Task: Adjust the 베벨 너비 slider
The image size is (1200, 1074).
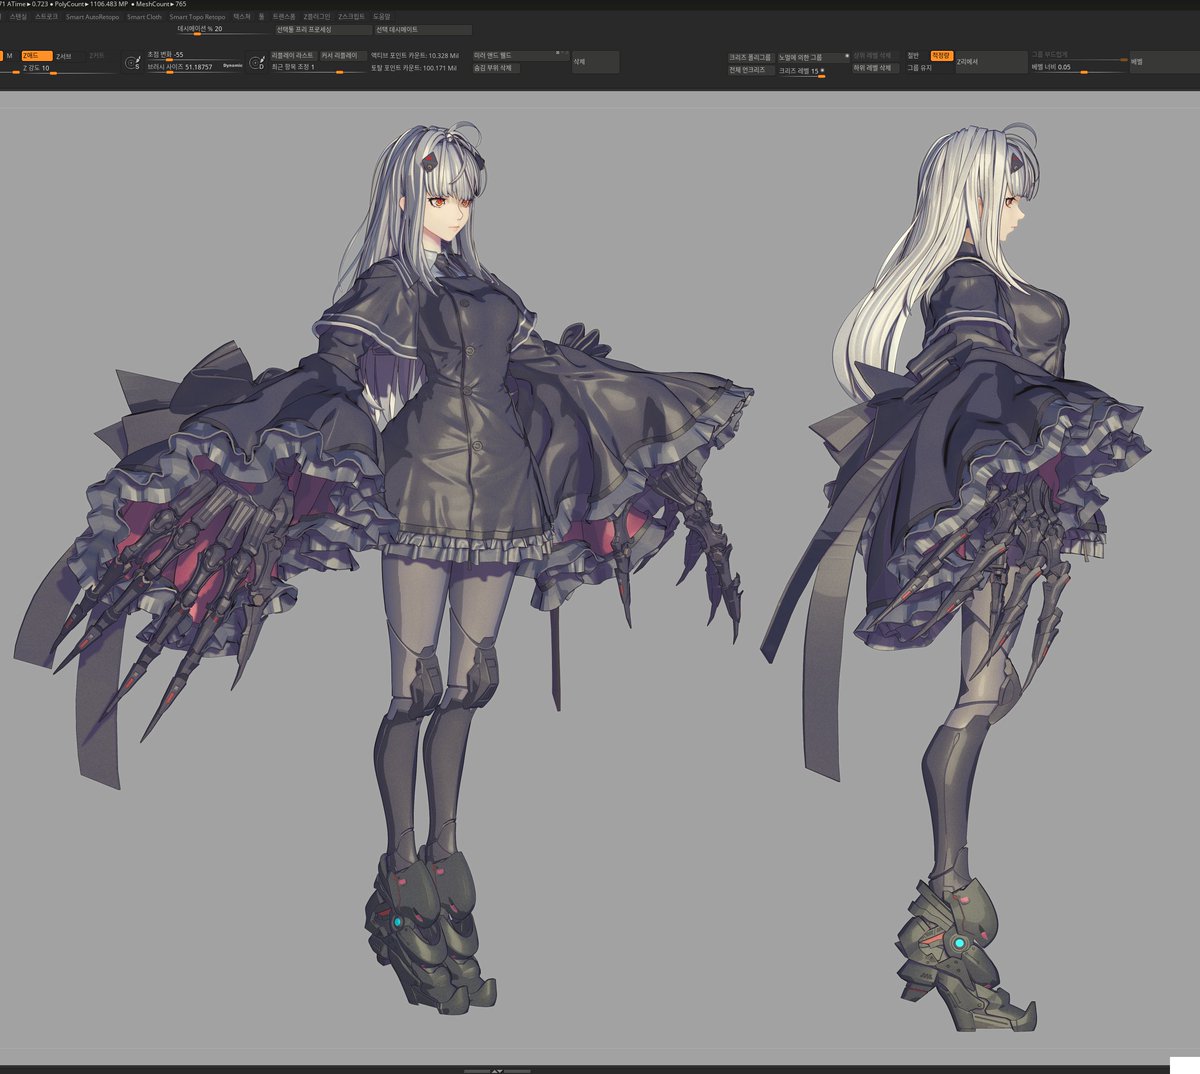Action: coord(1079,68)
